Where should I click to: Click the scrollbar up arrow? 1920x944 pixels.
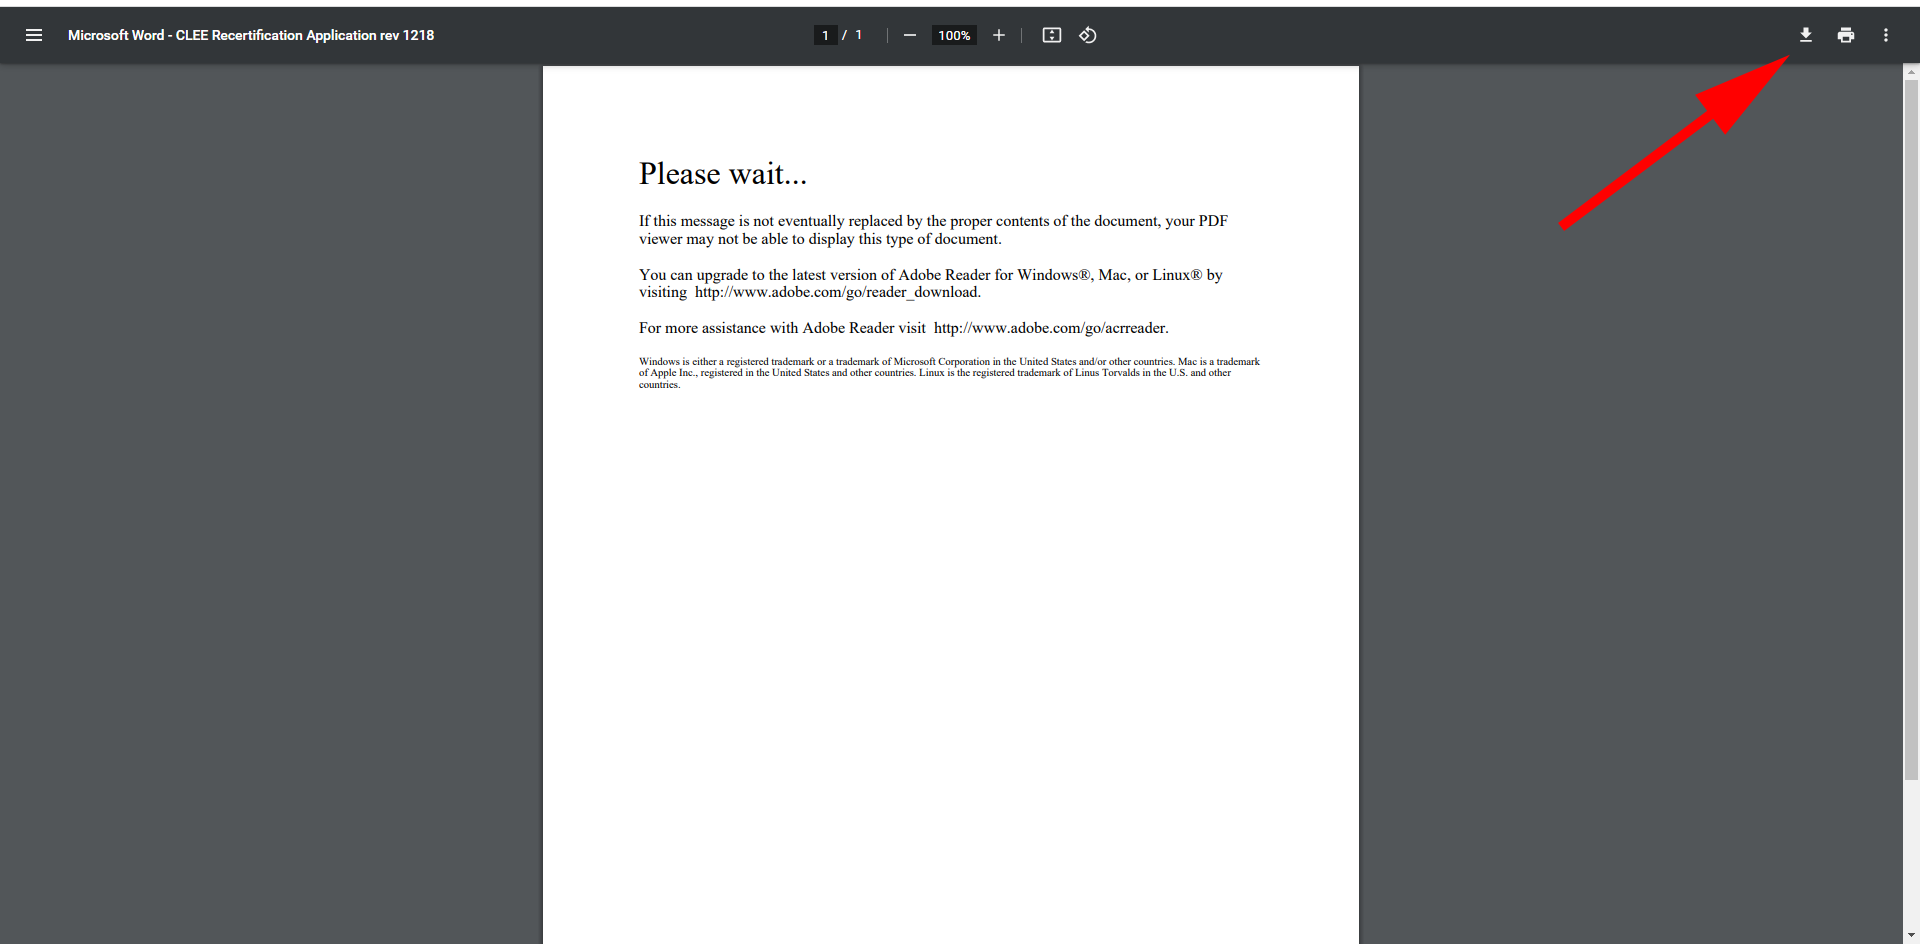(1911, 72)
